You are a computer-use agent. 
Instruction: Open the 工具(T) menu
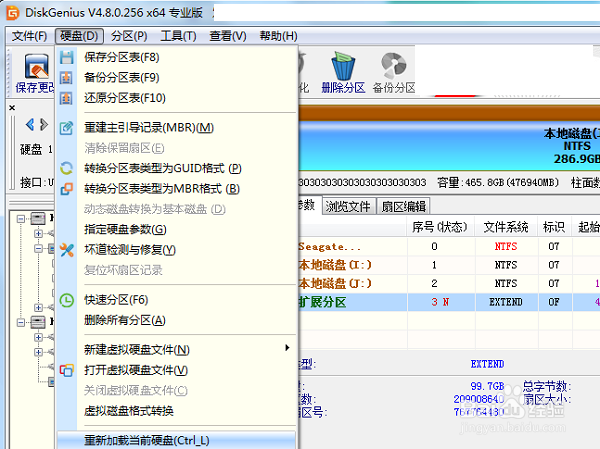(178, 36)
